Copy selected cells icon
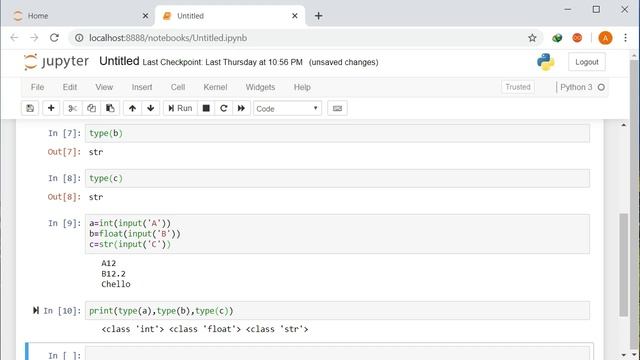This screenshot has height=360, width=640. [91, 109]
